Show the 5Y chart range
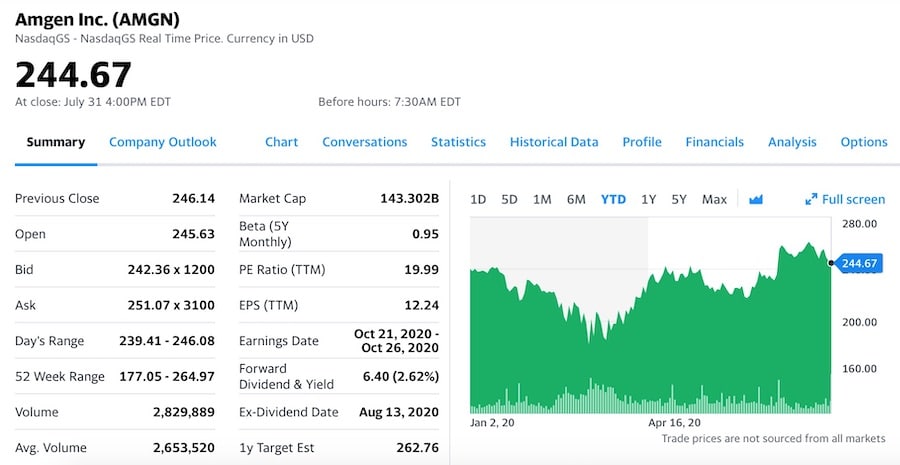The height and width of the screenshot is (465, 900). point(679,199)
